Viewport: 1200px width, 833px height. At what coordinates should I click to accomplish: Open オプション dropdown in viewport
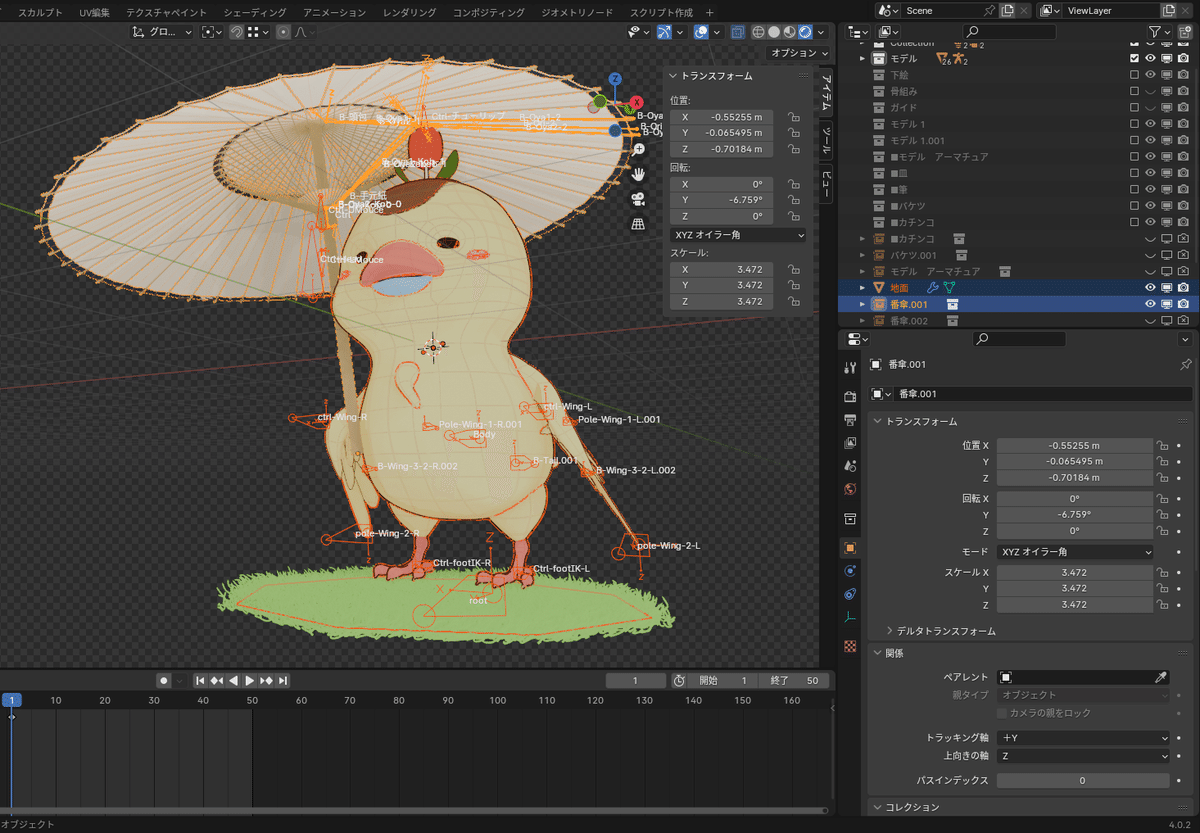click(800, 53)
